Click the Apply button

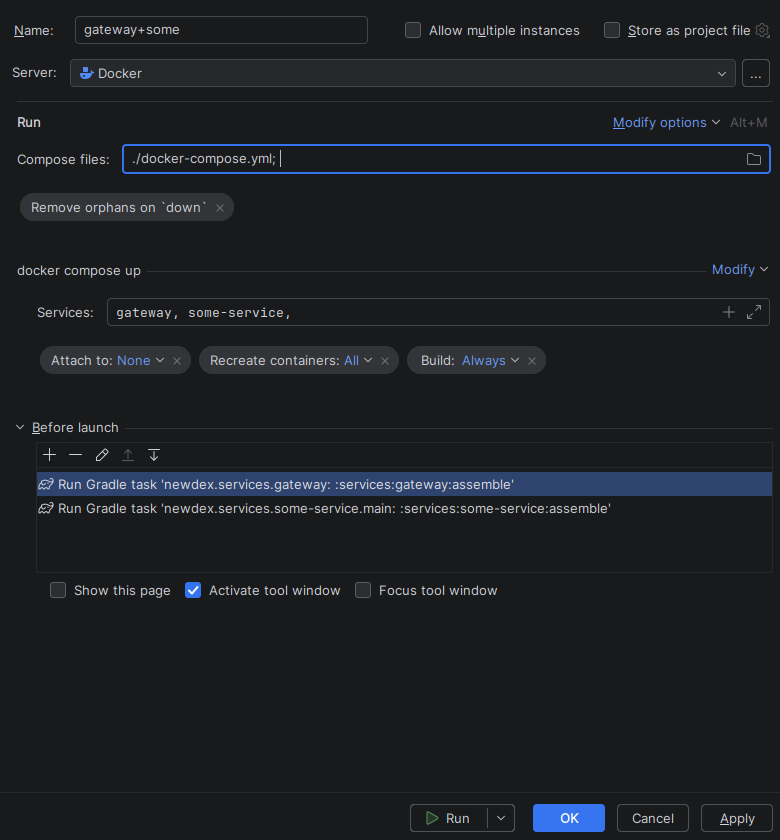coord(737,818)
